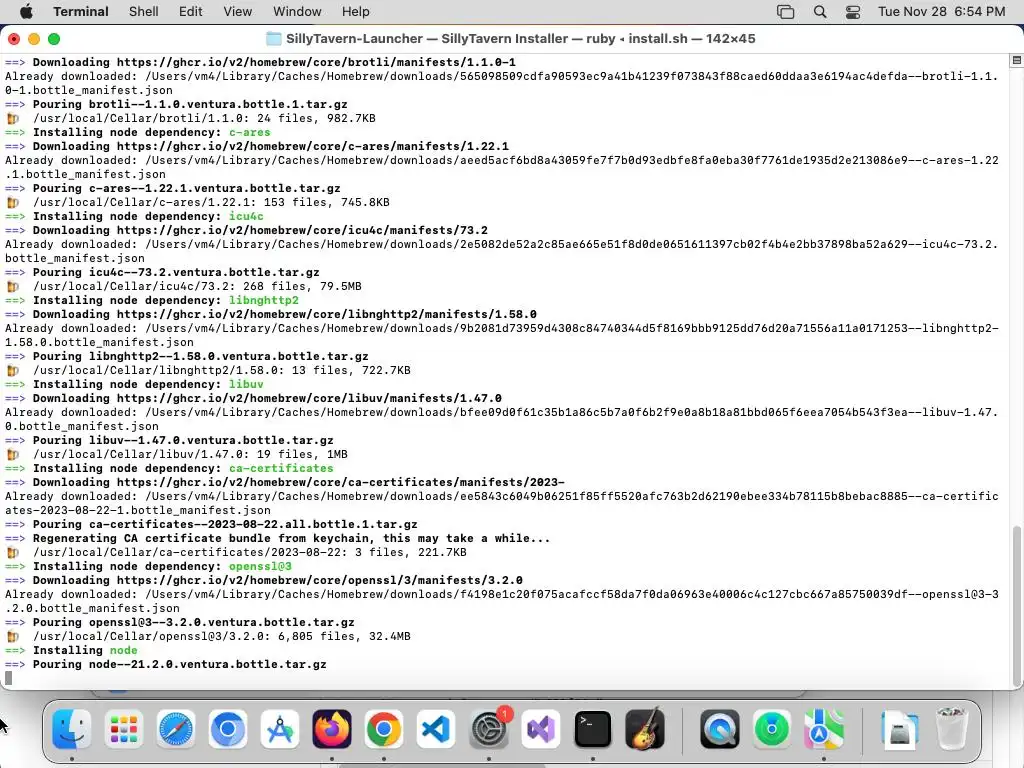The image size is (1024, 768).
Task: Click '/usr/local/Cellar/ca-certificates/2023-08-22: 3 files' line
Action: click(250, 552)
